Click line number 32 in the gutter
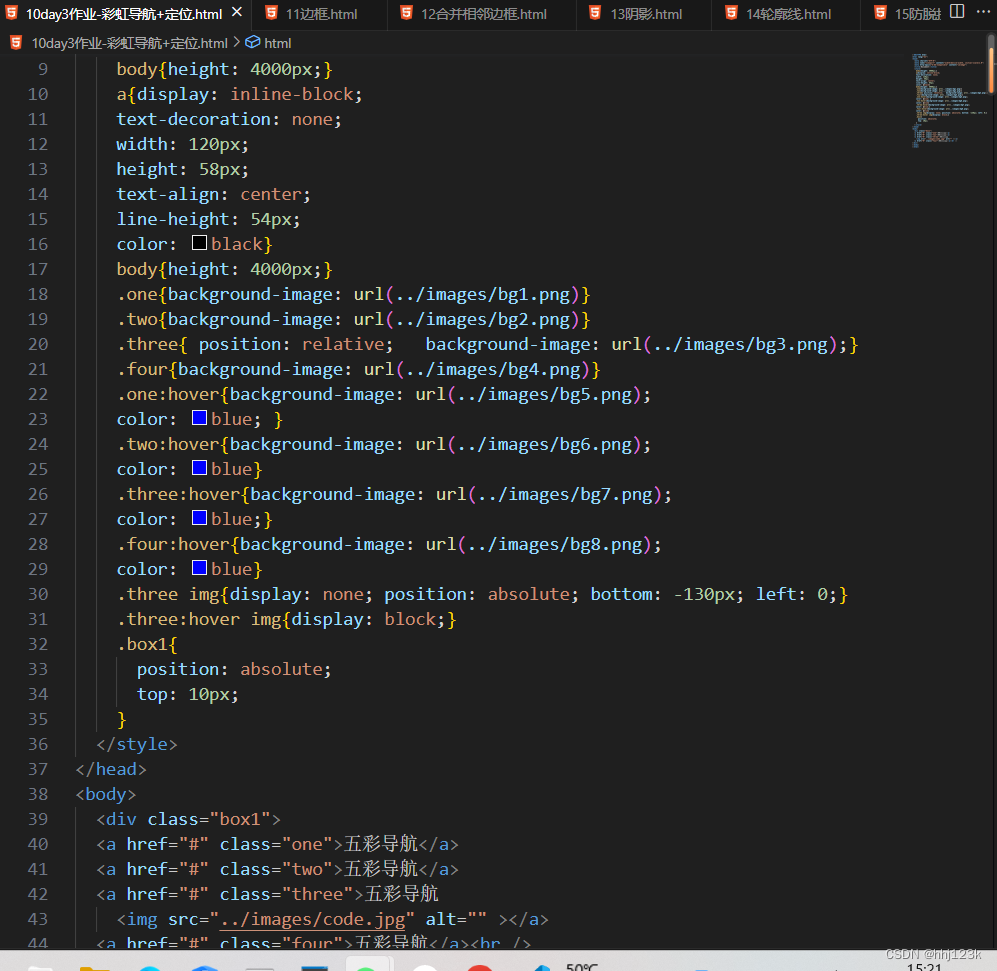997x971 pixels. tap(38, 644)
